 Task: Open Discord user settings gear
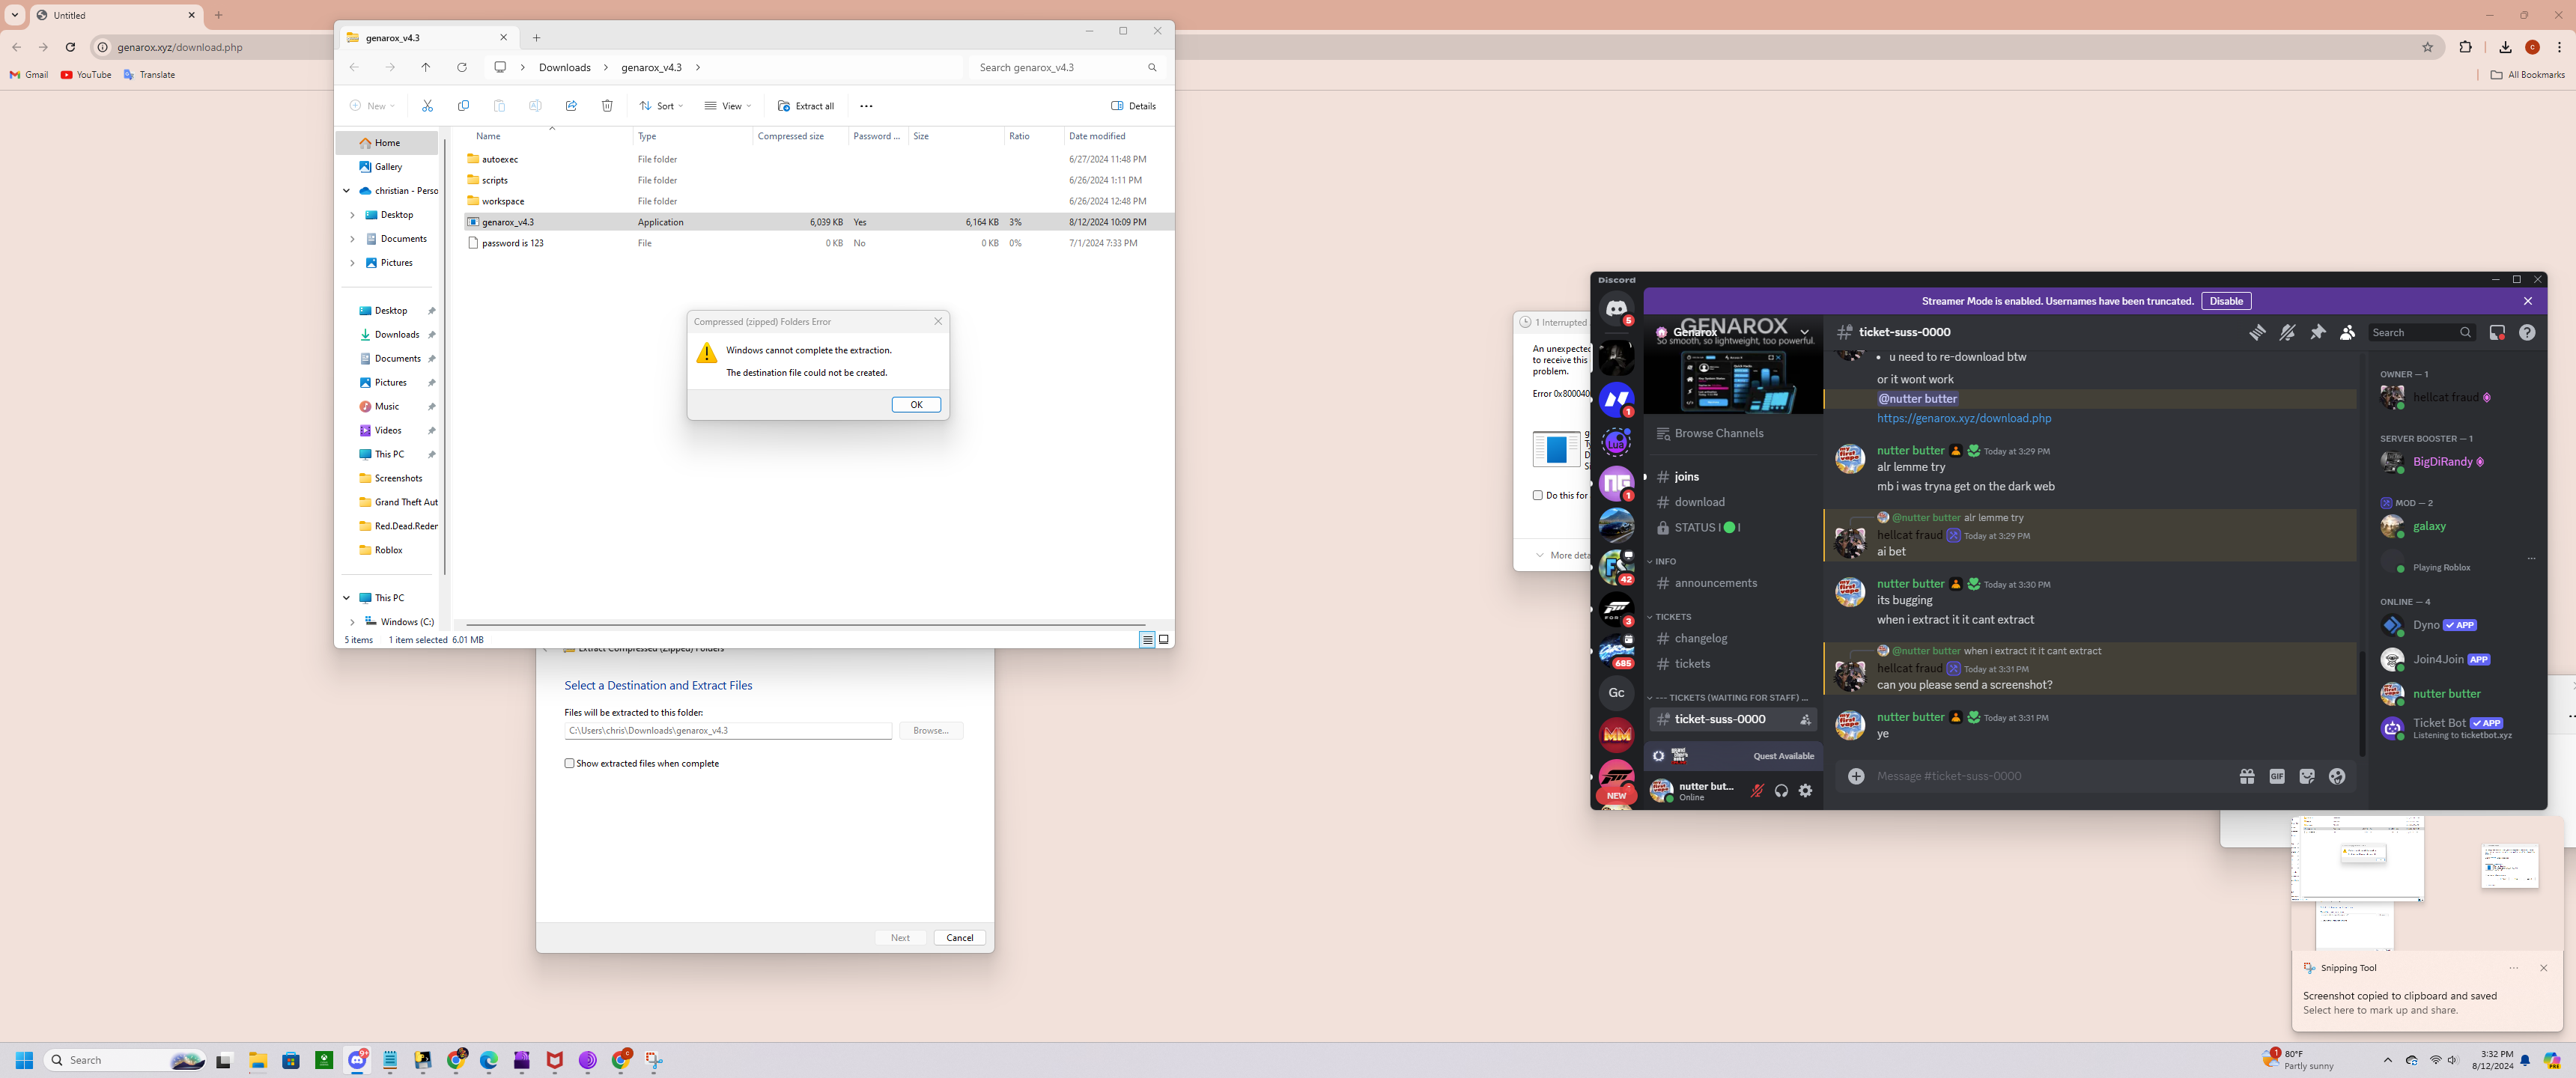point(1805,791)
